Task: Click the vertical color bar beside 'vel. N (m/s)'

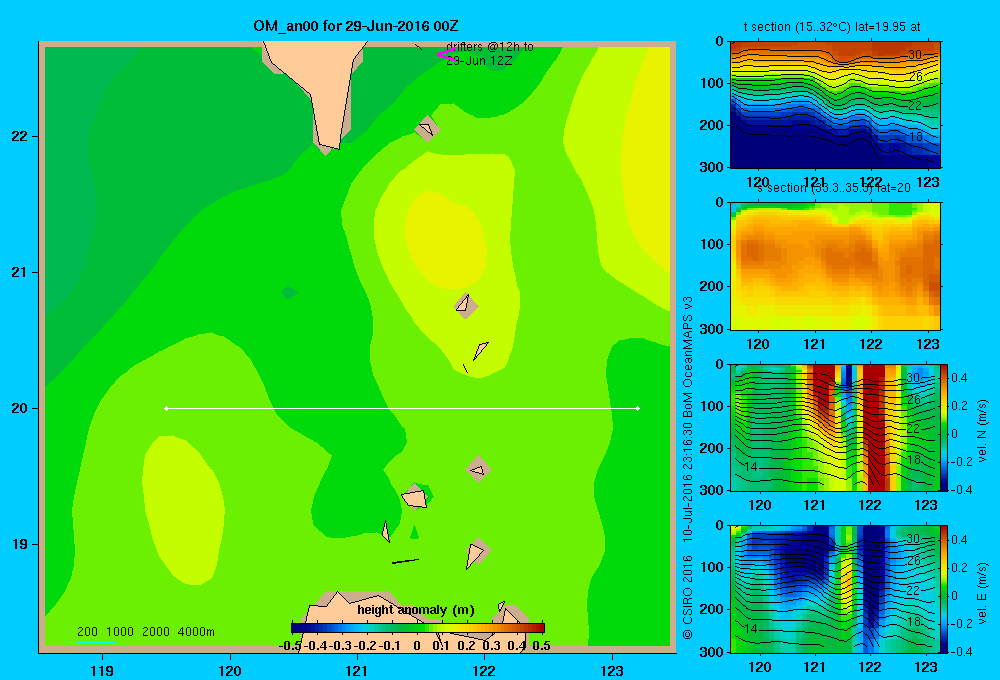Action: coord(944,427)
